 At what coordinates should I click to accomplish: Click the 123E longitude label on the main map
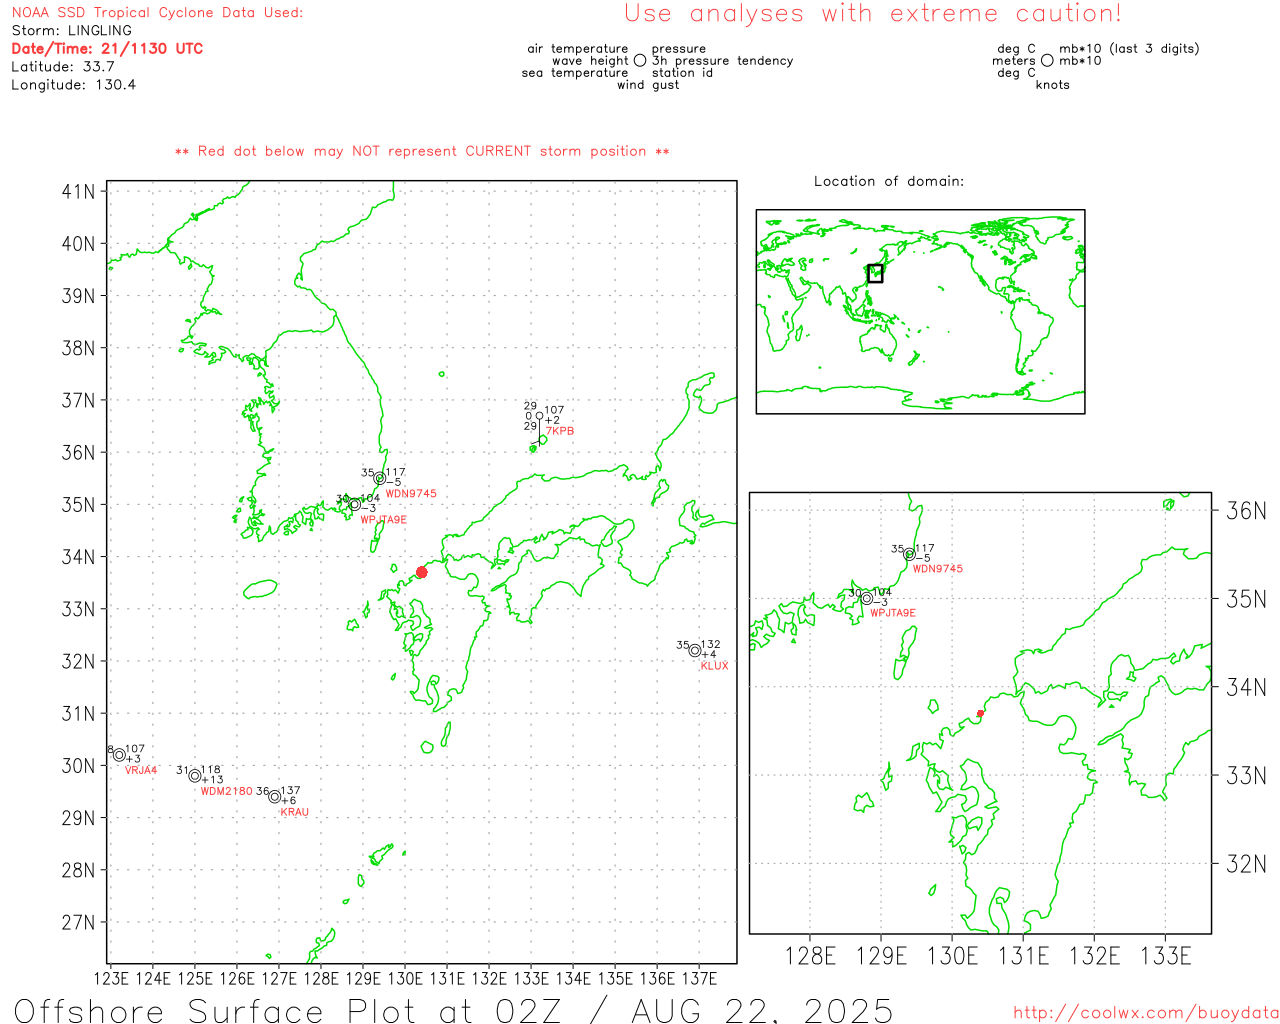[111, 979]
